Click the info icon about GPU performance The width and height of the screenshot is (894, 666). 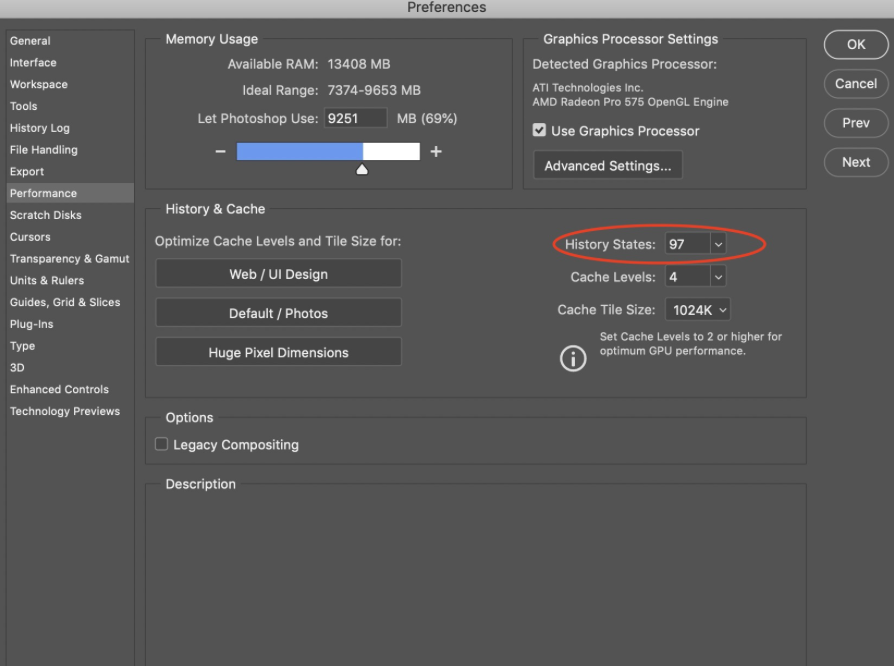[x=572, y=357]
